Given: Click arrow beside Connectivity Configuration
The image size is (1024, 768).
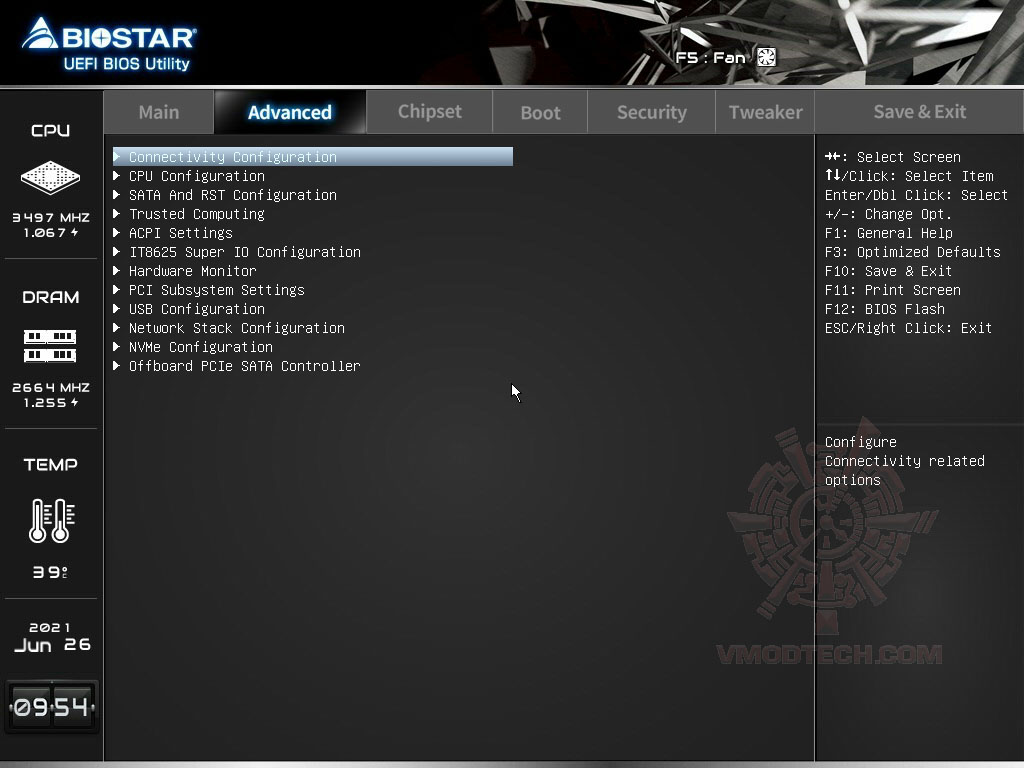Looking at the screenshot, I should tap(117, 156).
